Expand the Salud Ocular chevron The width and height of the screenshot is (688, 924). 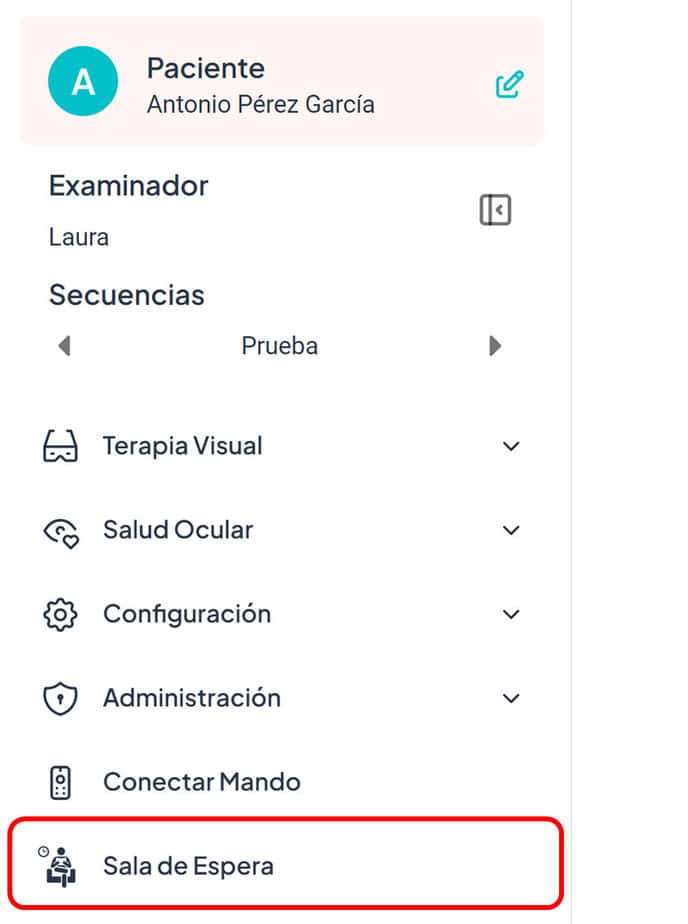point(511,530)
